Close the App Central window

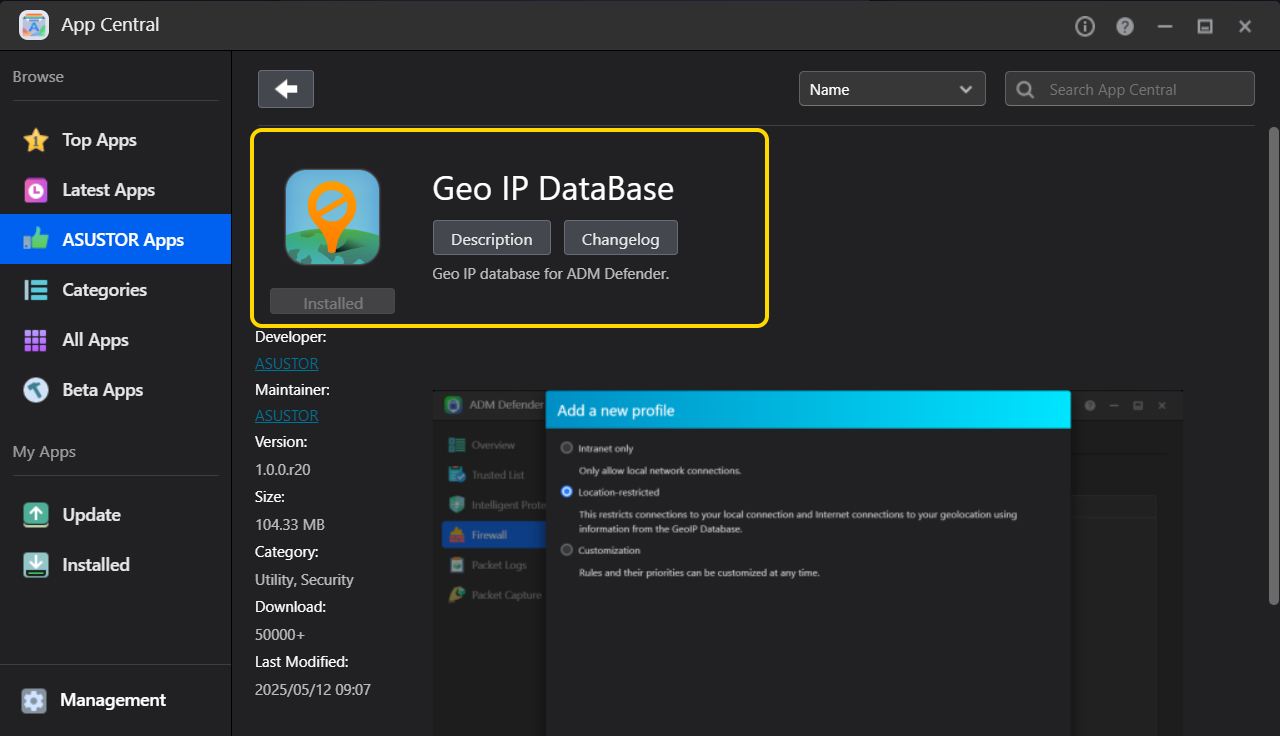pyautogui.click(x=1245, y=27)
